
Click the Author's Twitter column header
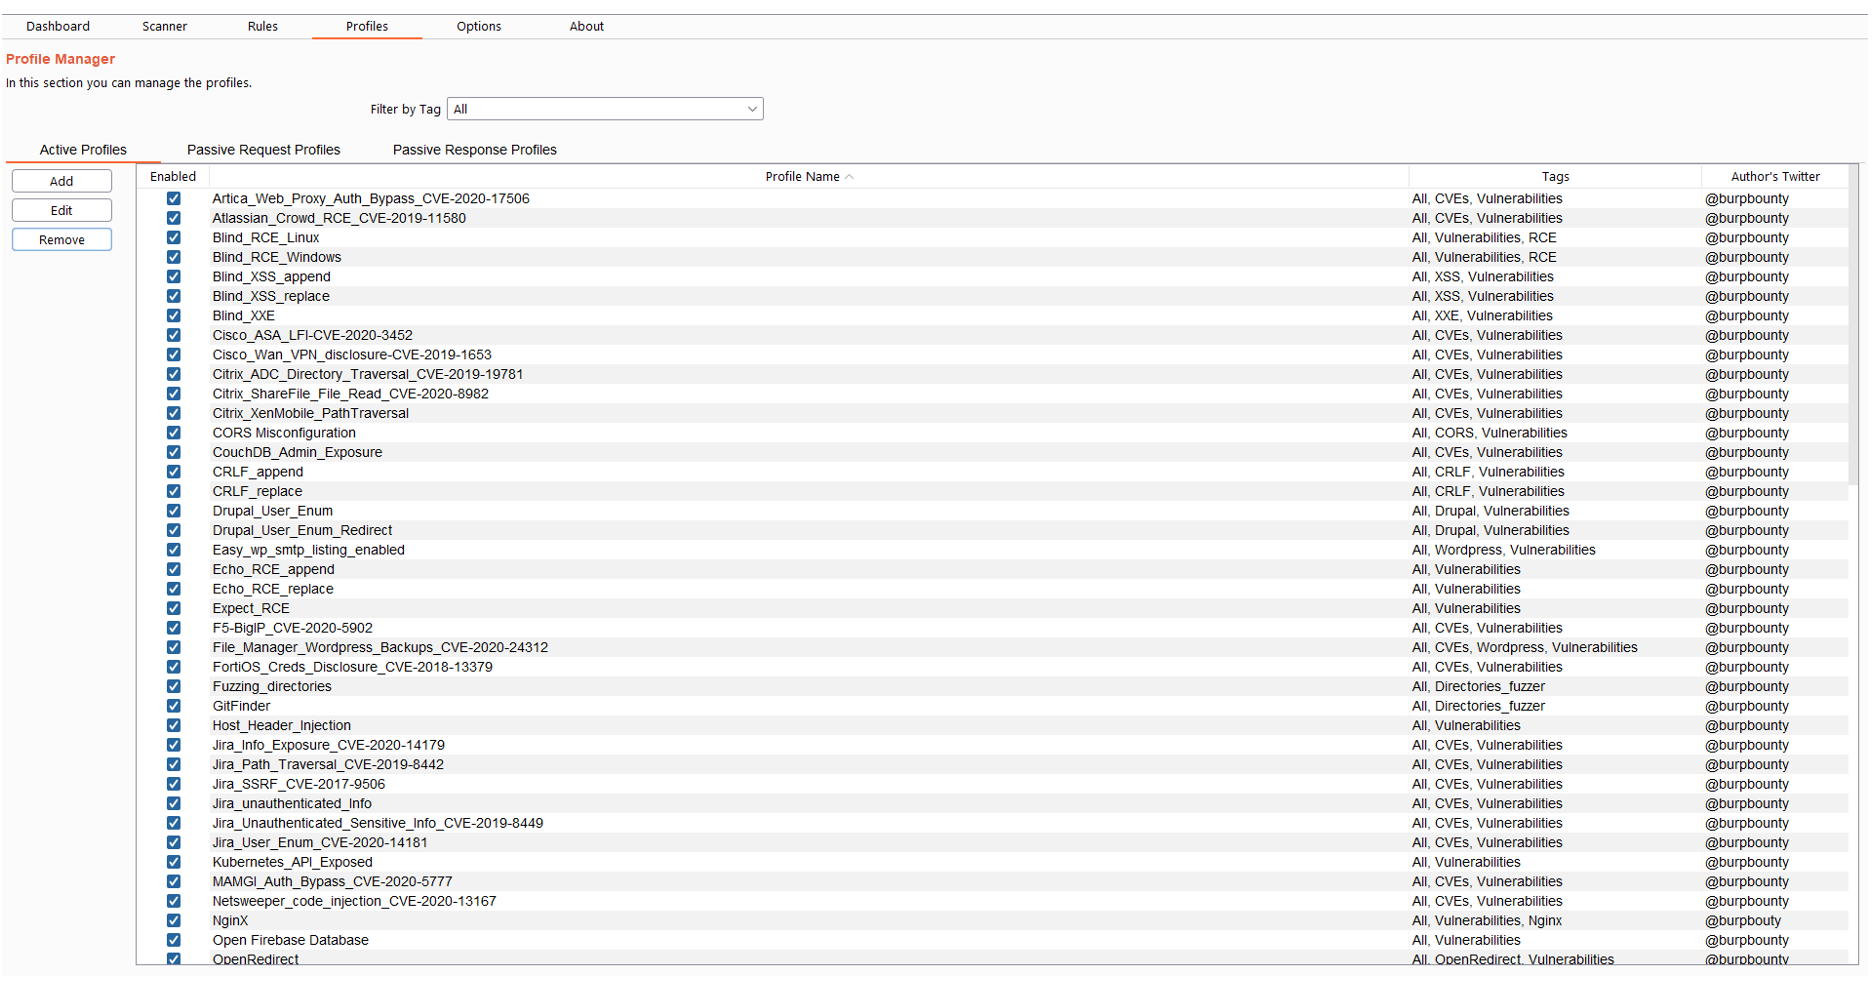1774,177
